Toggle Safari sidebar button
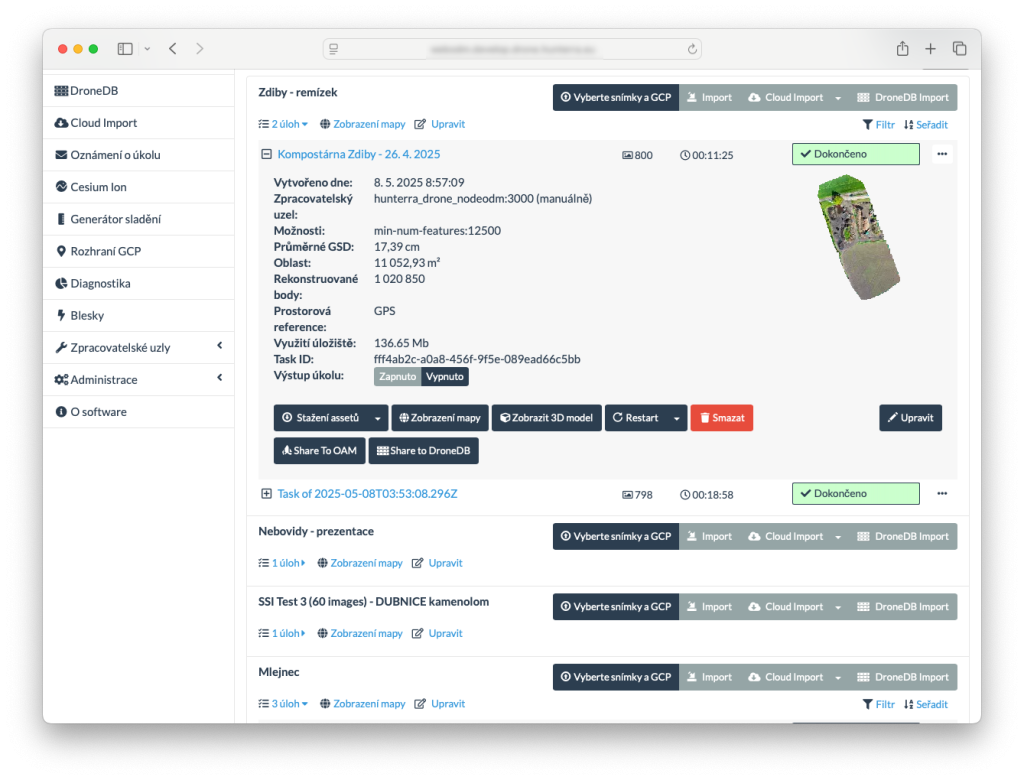 pyautogui.click(x=125, y=49)
